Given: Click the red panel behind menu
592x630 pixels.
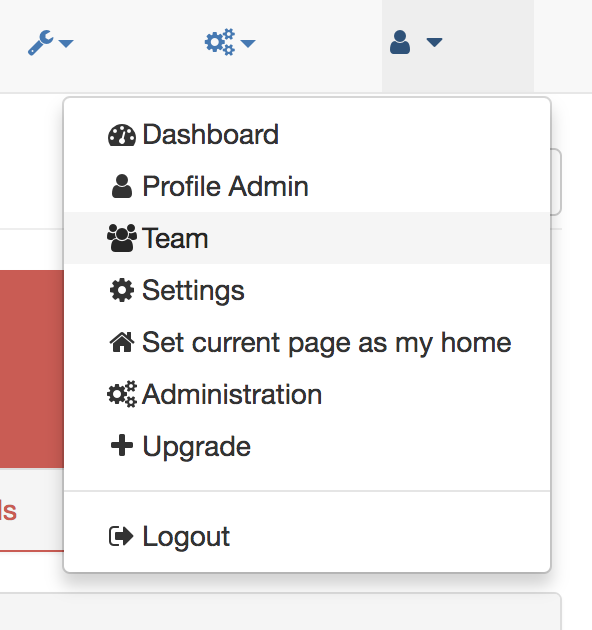Looking at the screenshot, I should click(x=32, y=369).
